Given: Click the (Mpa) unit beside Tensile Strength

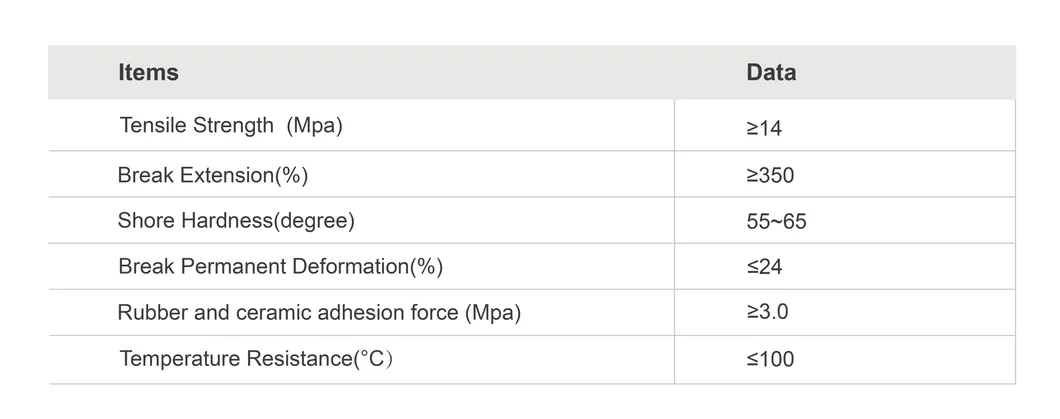Looking at the screenshot, I should coord(314,126).
